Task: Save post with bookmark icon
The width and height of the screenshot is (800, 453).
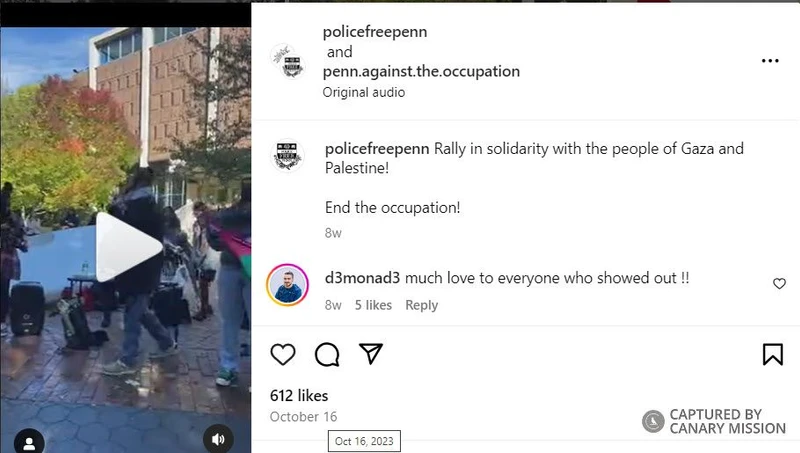Action: pos(772,354)
